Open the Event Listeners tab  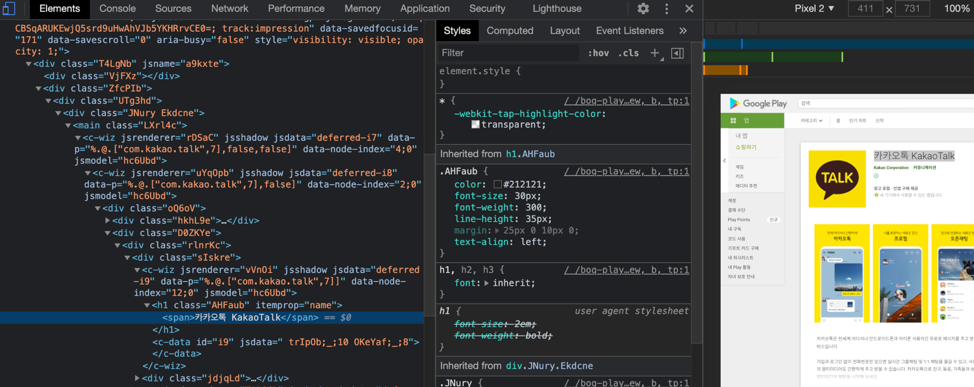coord(629,30)
